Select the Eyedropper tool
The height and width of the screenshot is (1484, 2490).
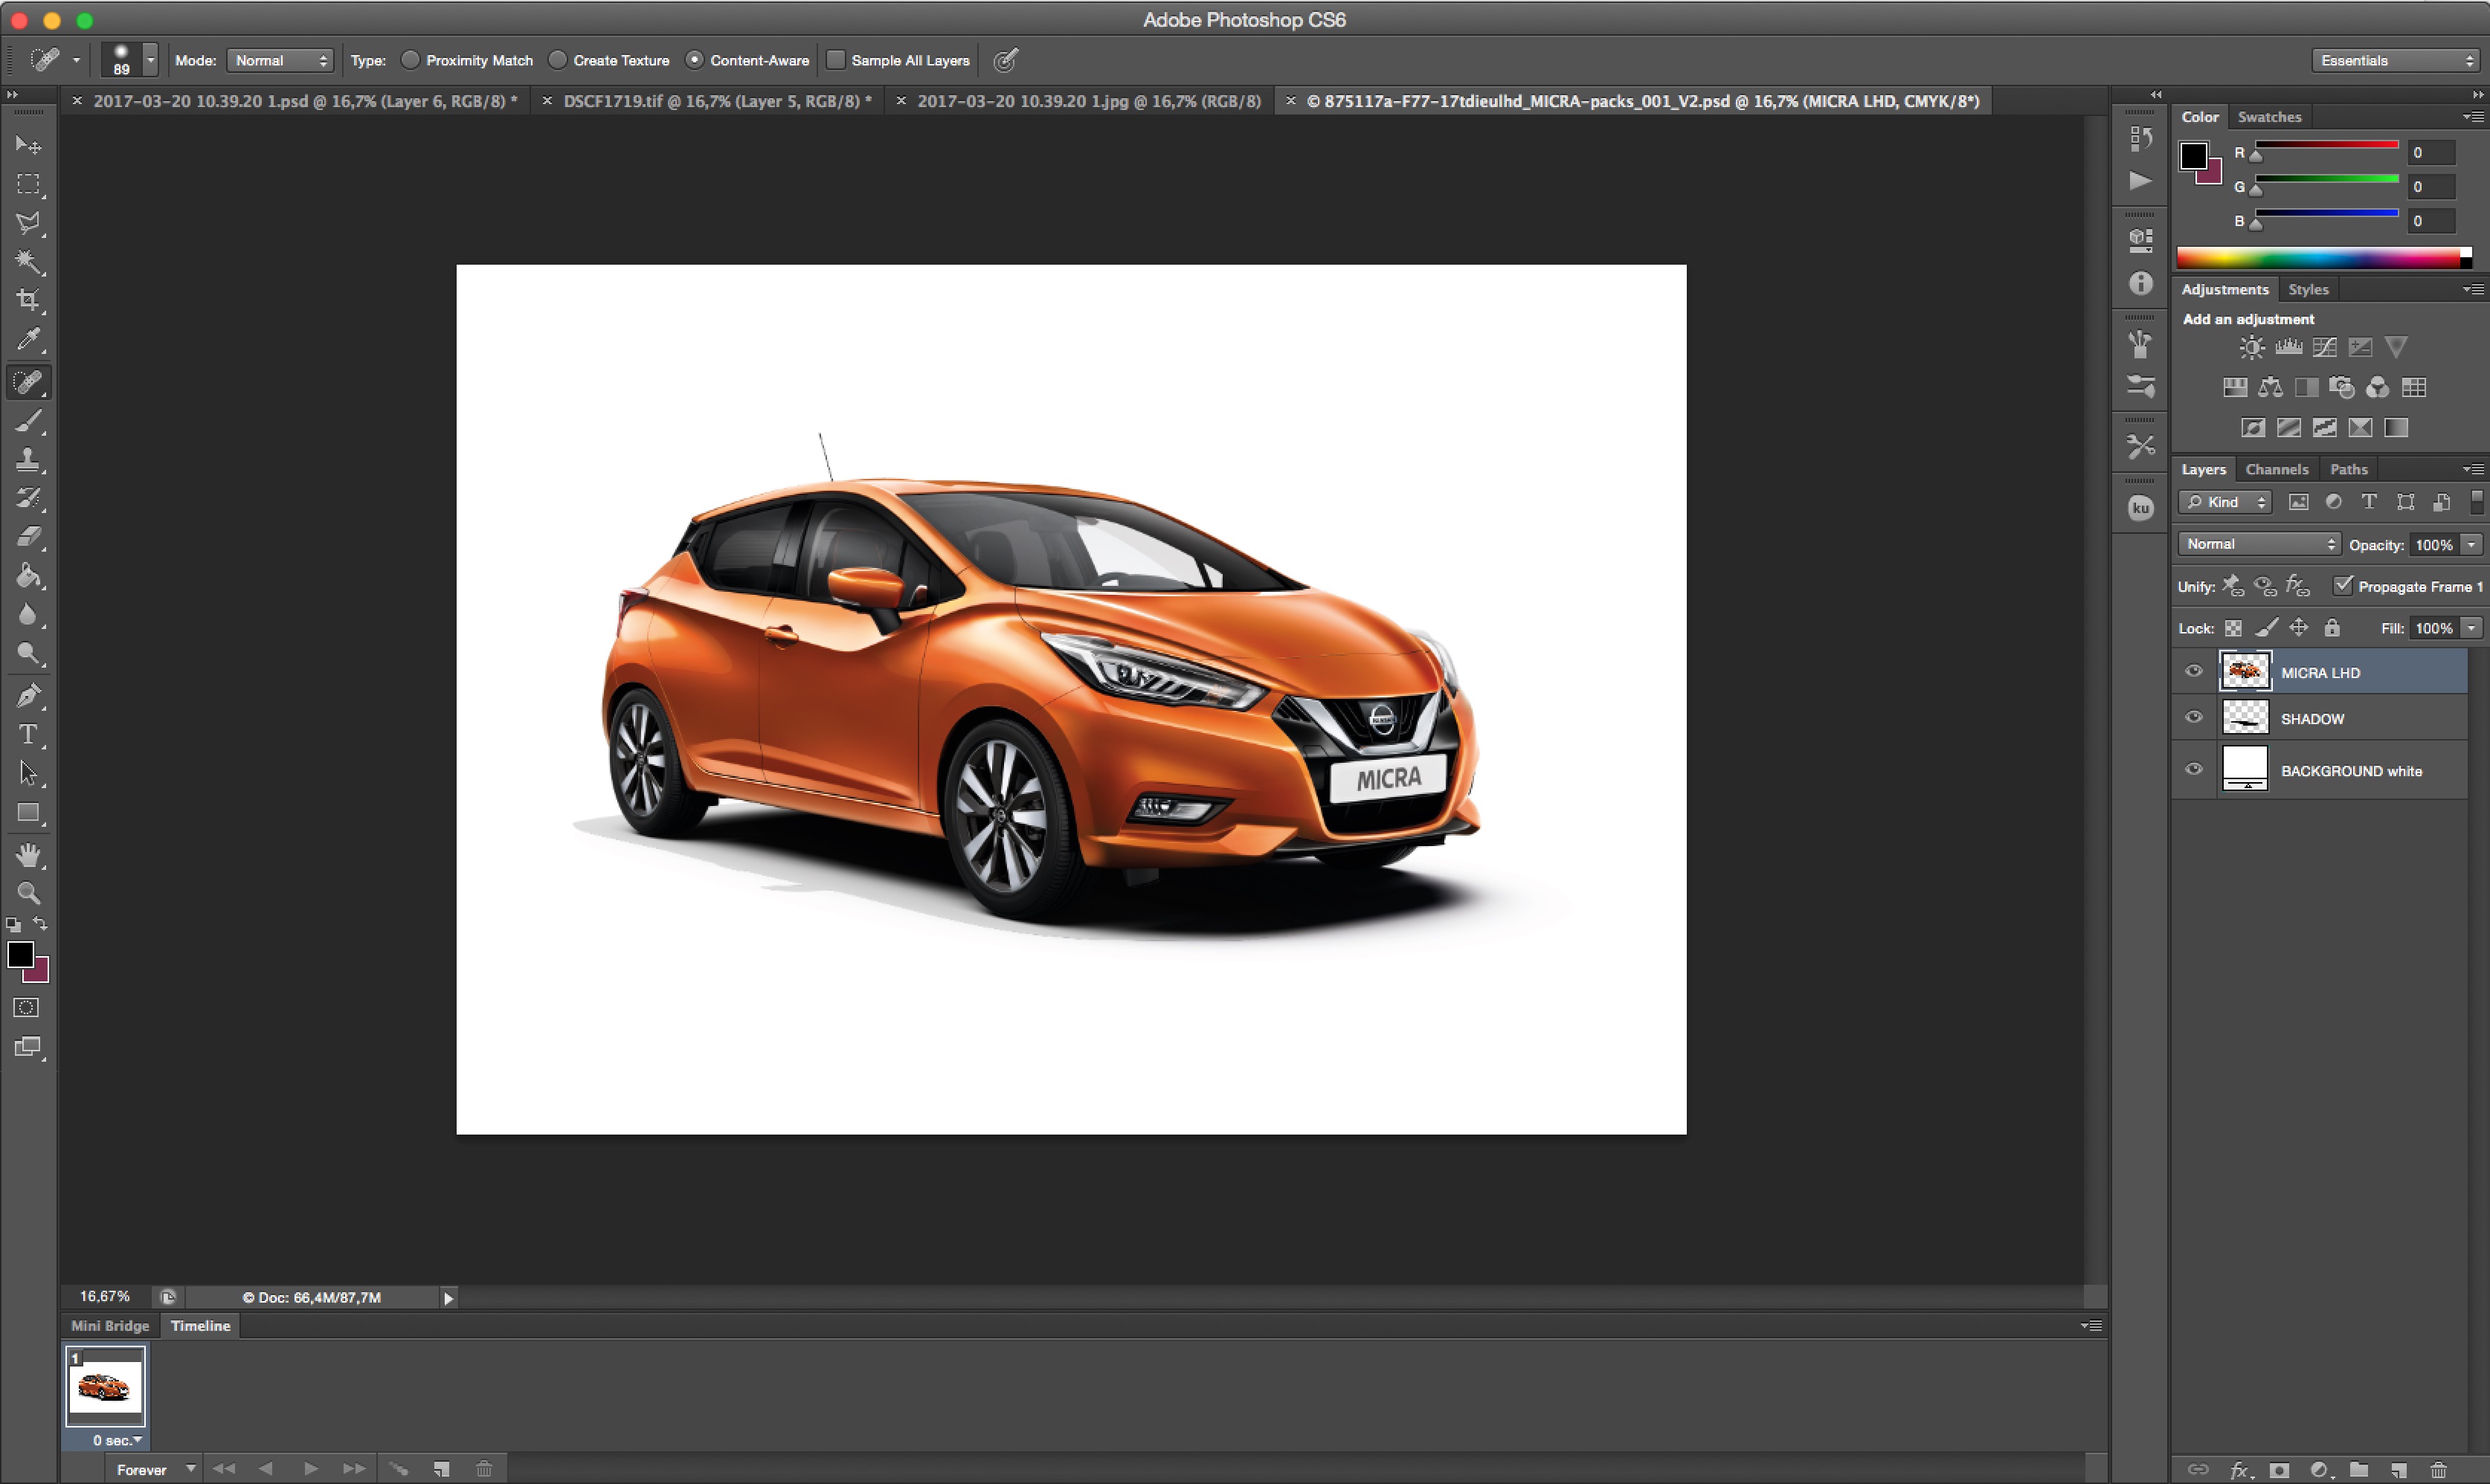pyautogui.click(x=28, y=340)
